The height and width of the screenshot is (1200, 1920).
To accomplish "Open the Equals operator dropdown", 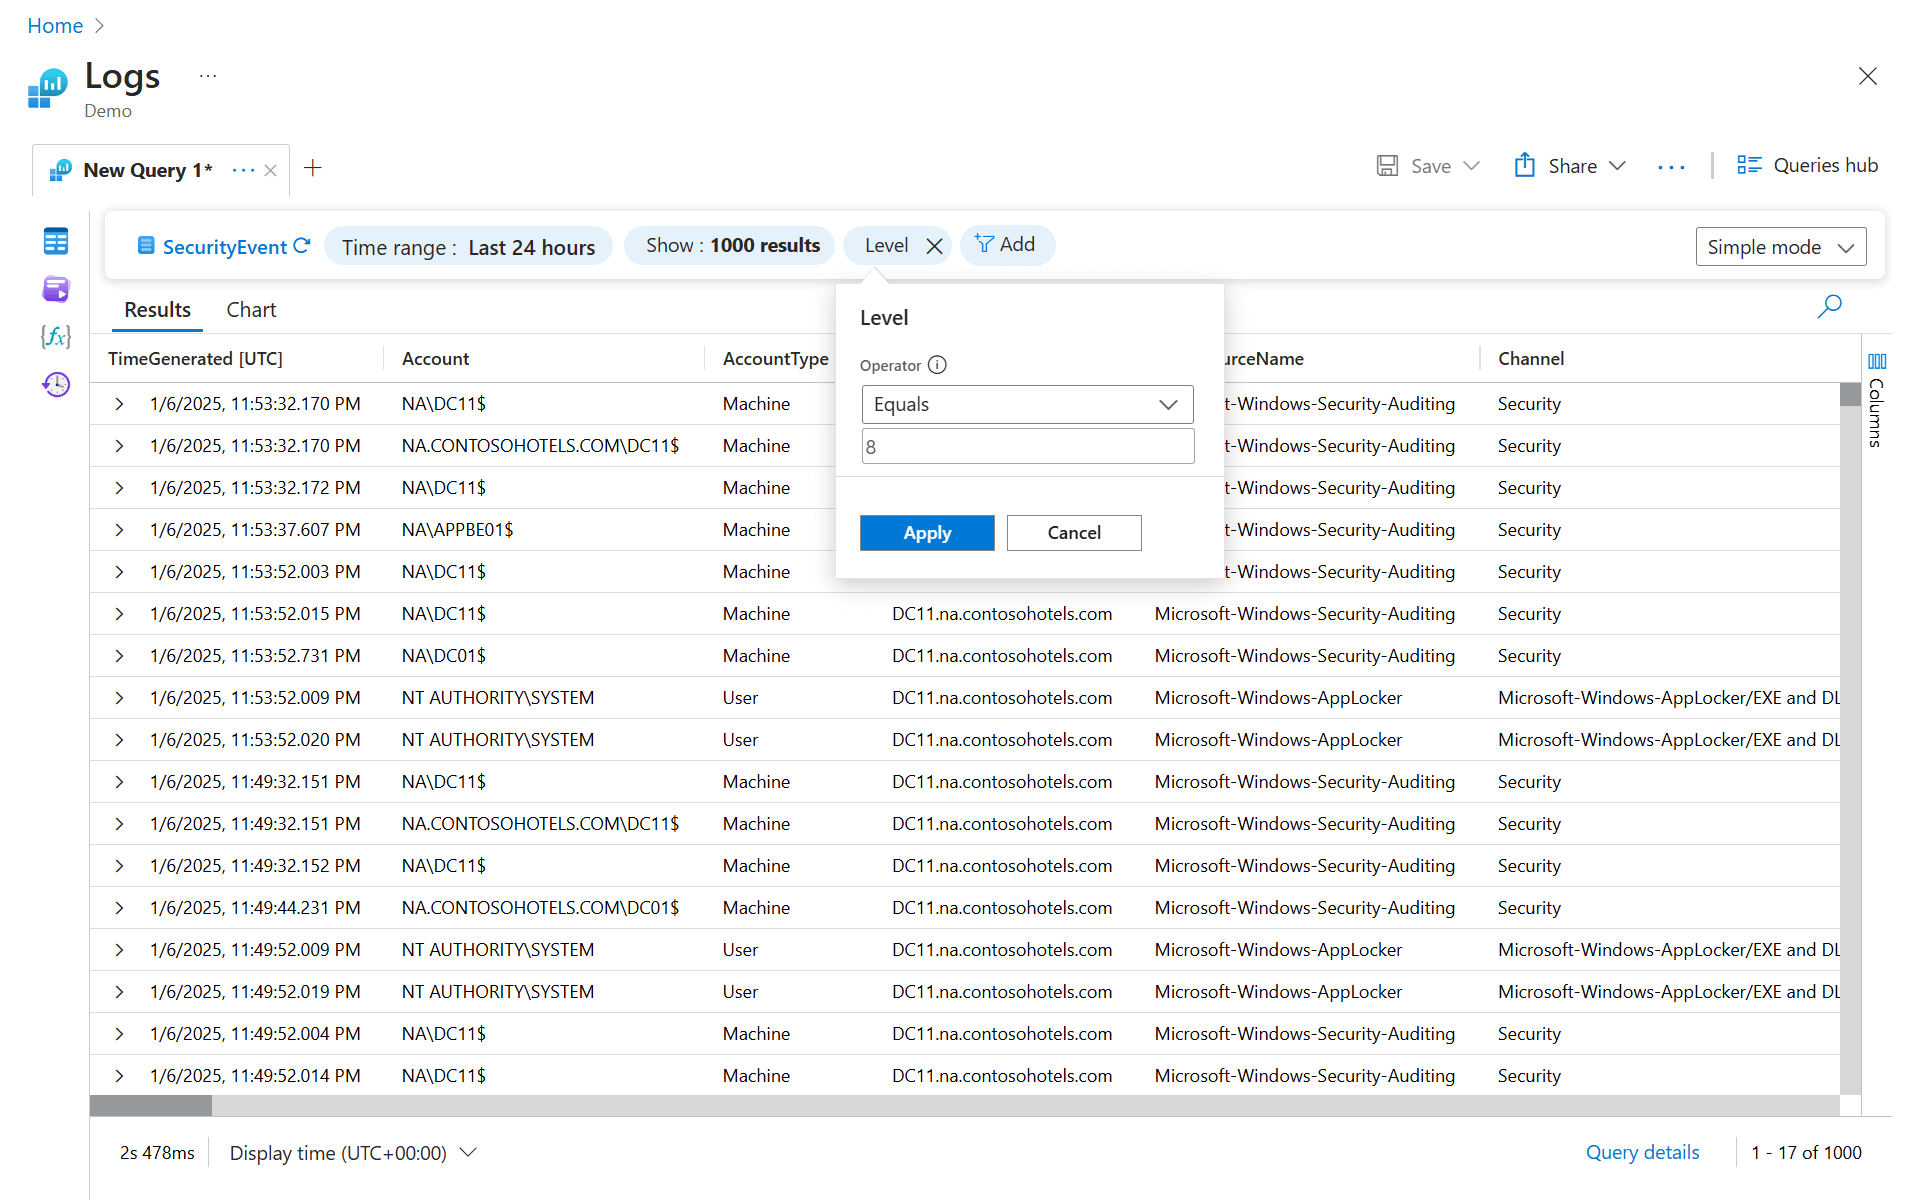I will tap(1027, 404).
